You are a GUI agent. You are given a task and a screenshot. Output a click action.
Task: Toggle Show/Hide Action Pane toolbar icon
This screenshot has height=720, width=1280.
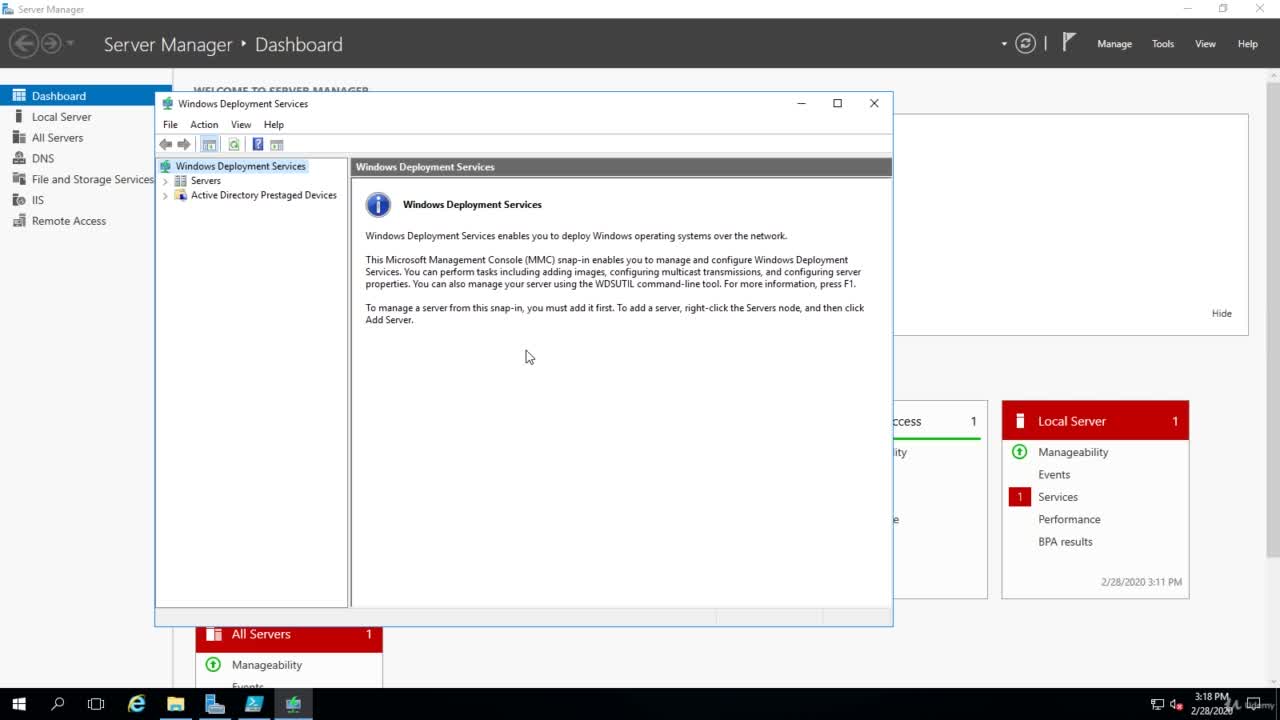coord(277,144)
